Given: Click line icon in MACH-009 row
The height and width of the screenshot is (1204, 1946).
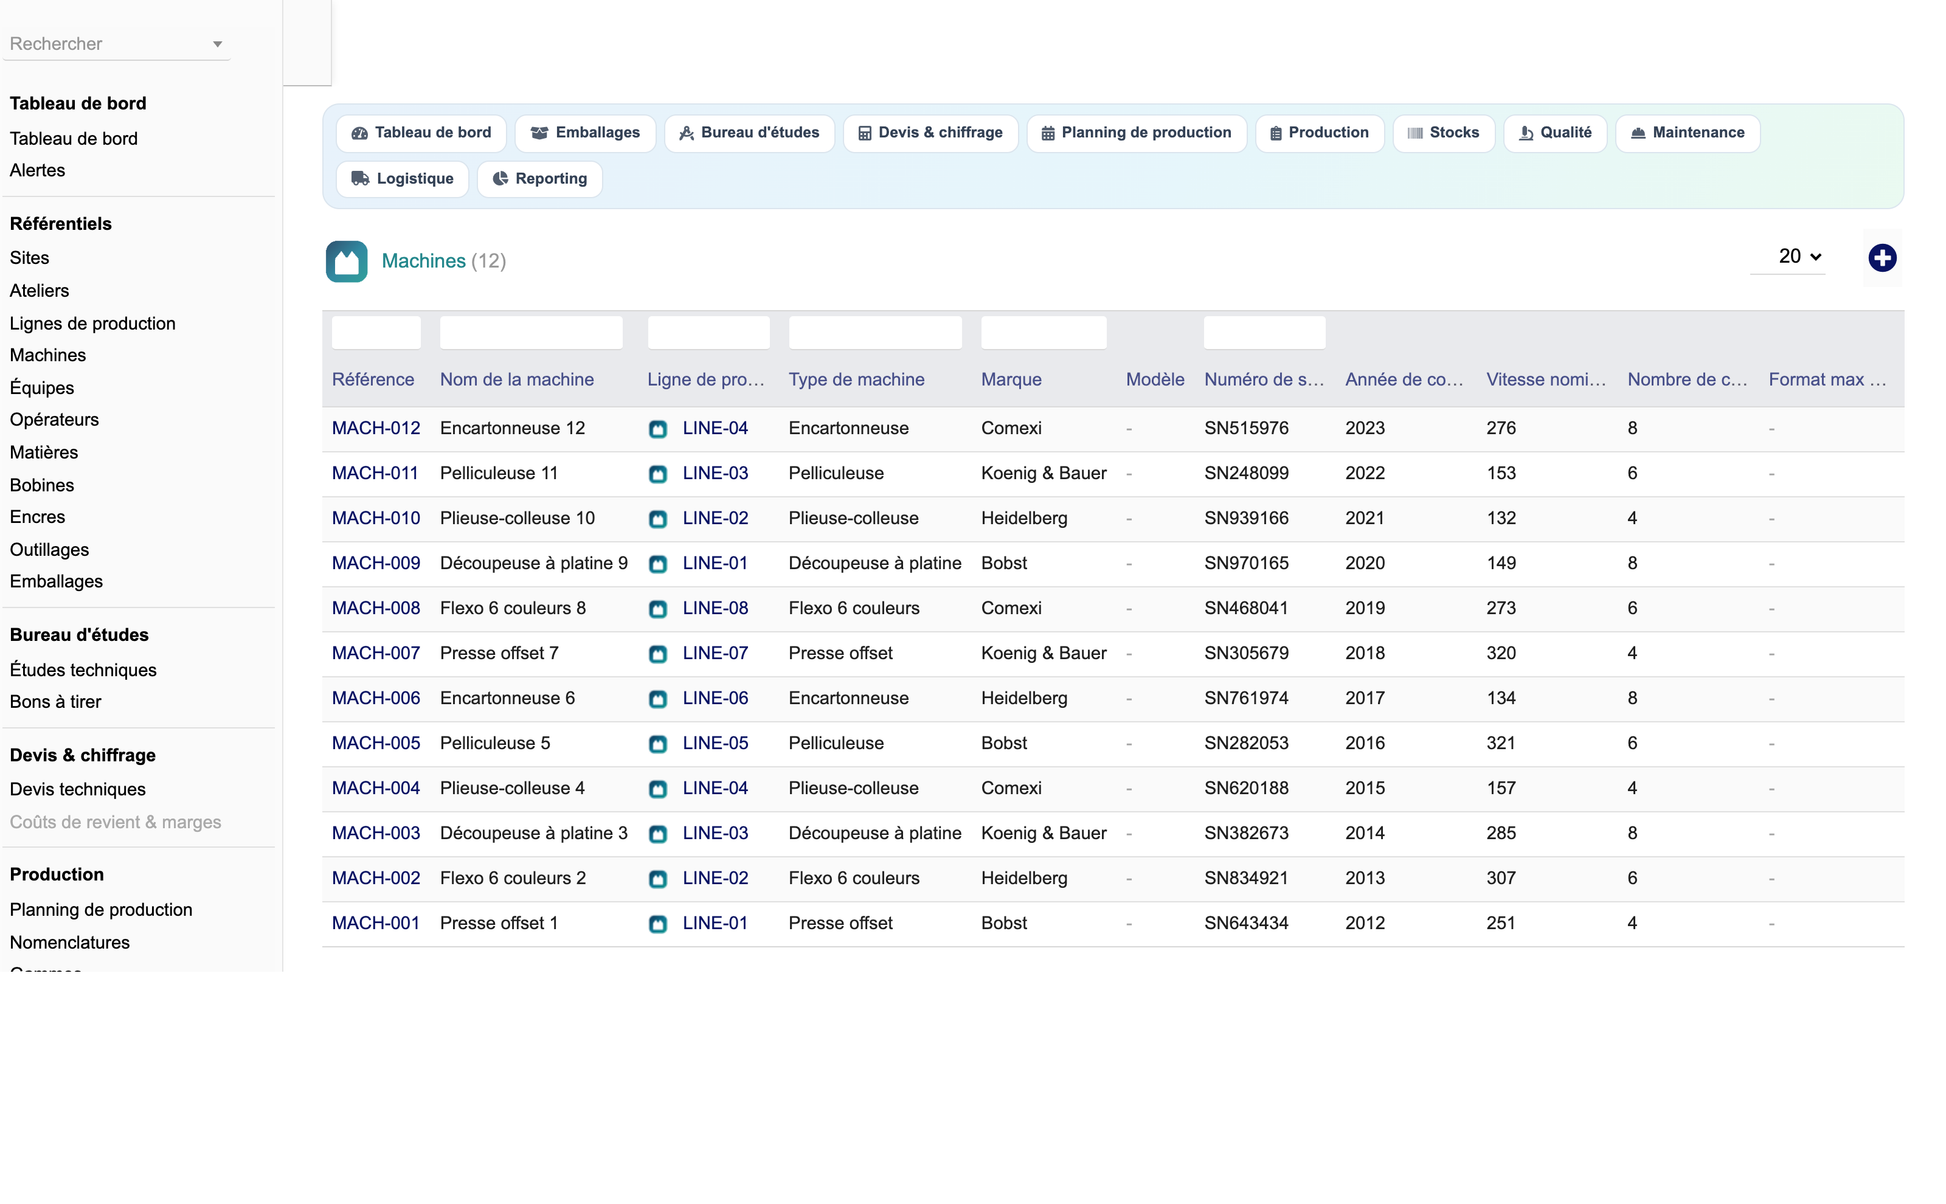Looking at the screenshot, I should click(658, 564).
